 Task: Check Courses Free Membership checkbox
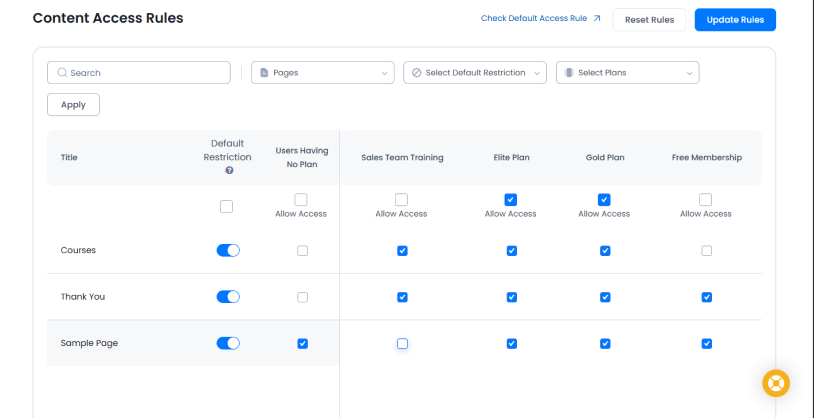click(x=707, y=251)
